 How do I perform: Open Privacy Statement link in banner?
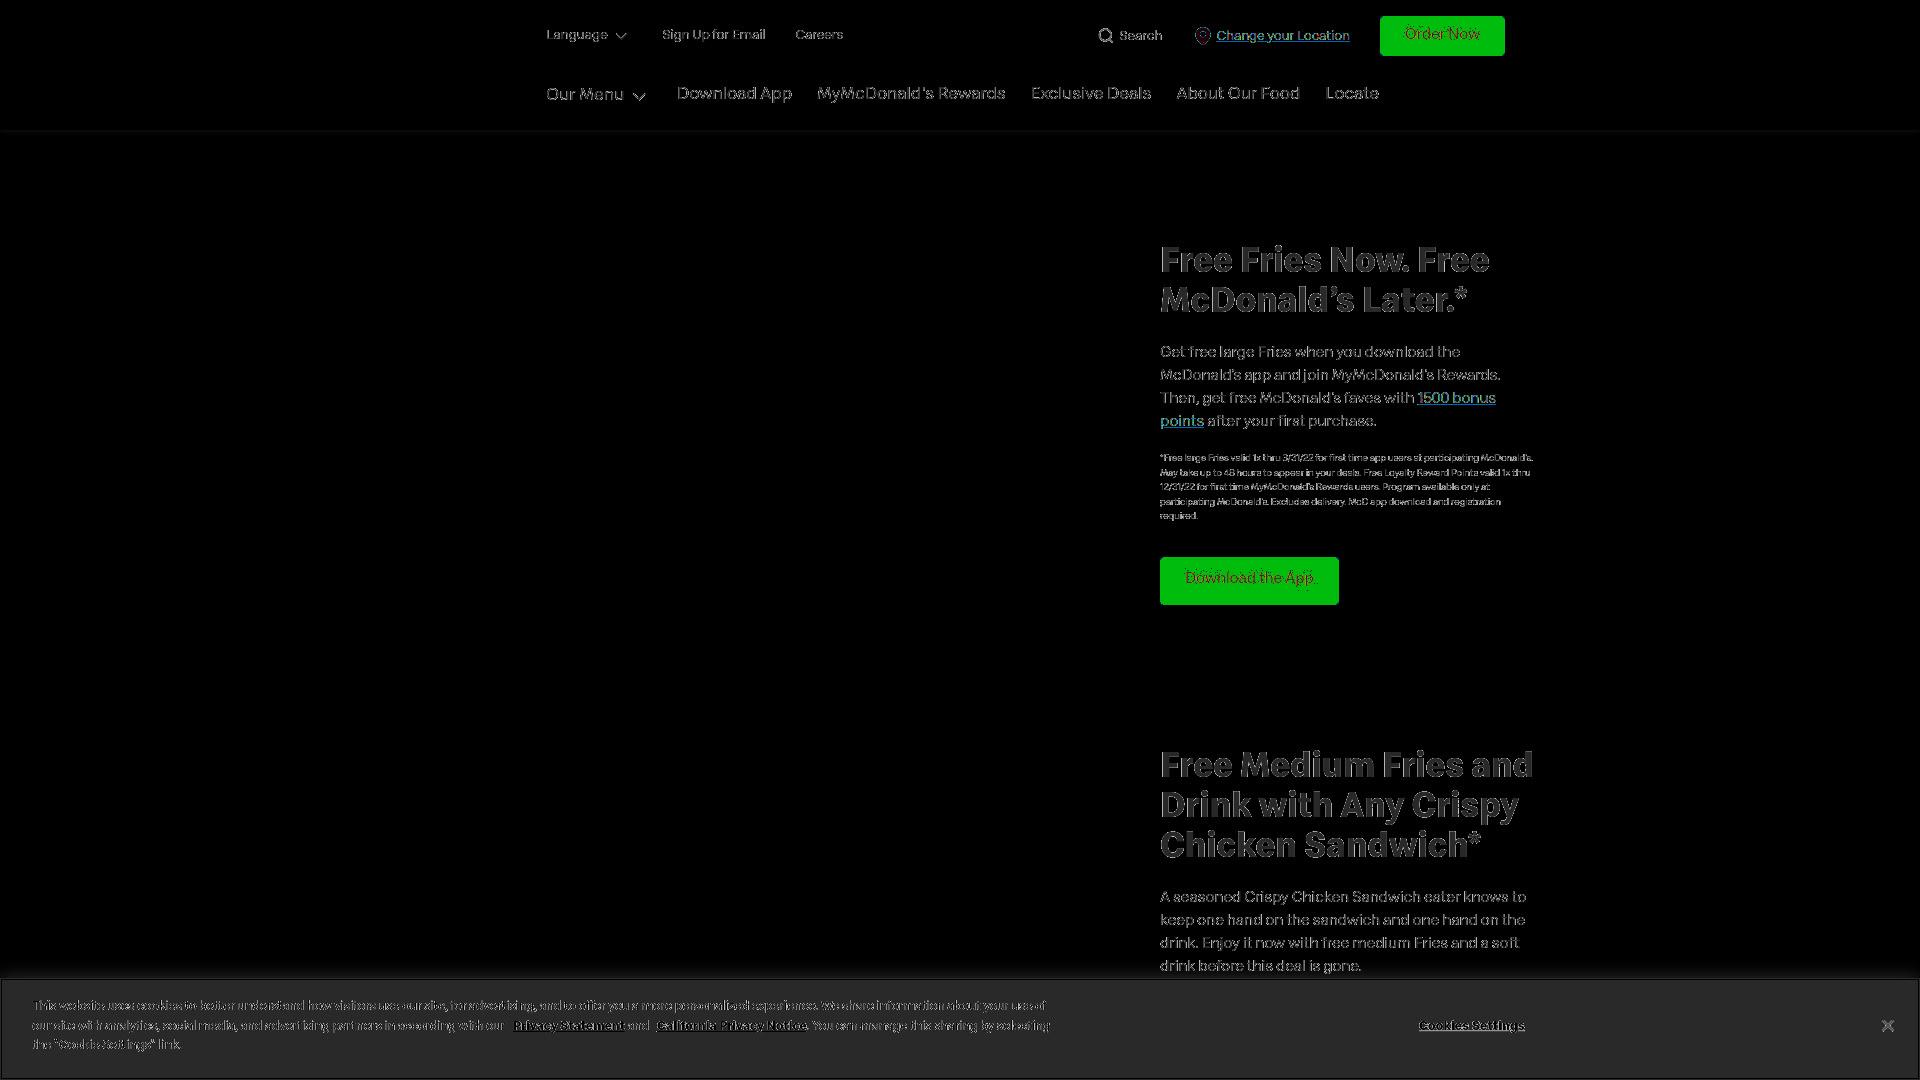[568, 1026]
